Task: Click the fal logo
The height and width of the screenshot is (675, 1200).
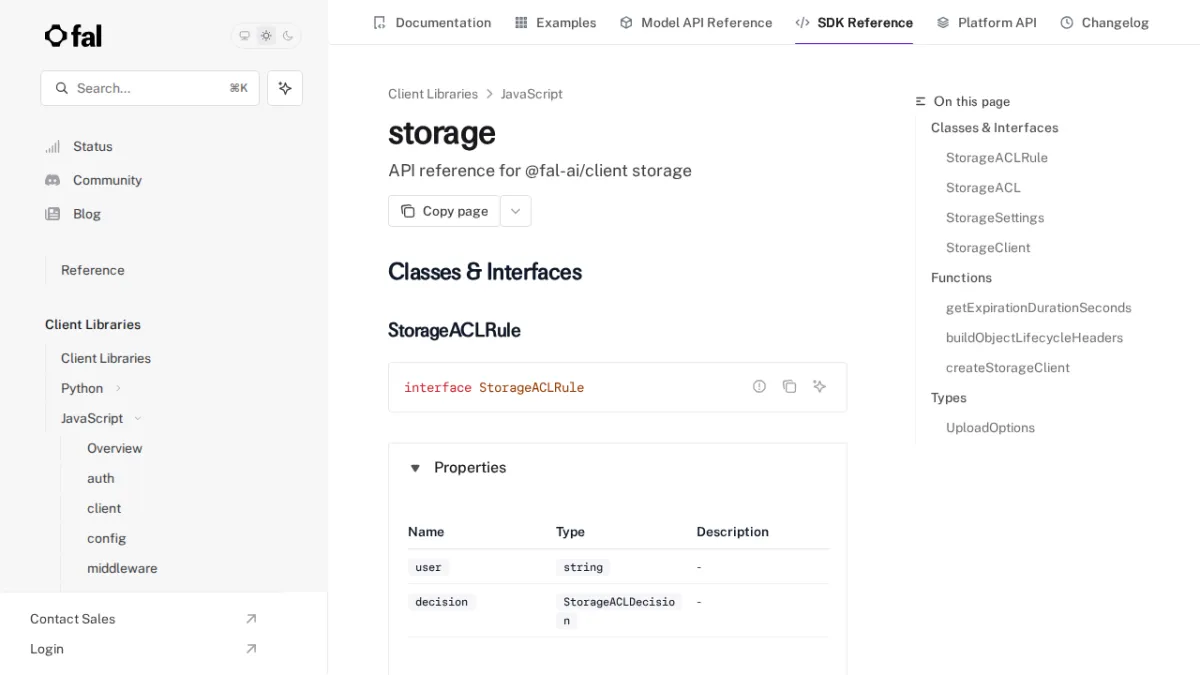Action: tap(73, 36)
